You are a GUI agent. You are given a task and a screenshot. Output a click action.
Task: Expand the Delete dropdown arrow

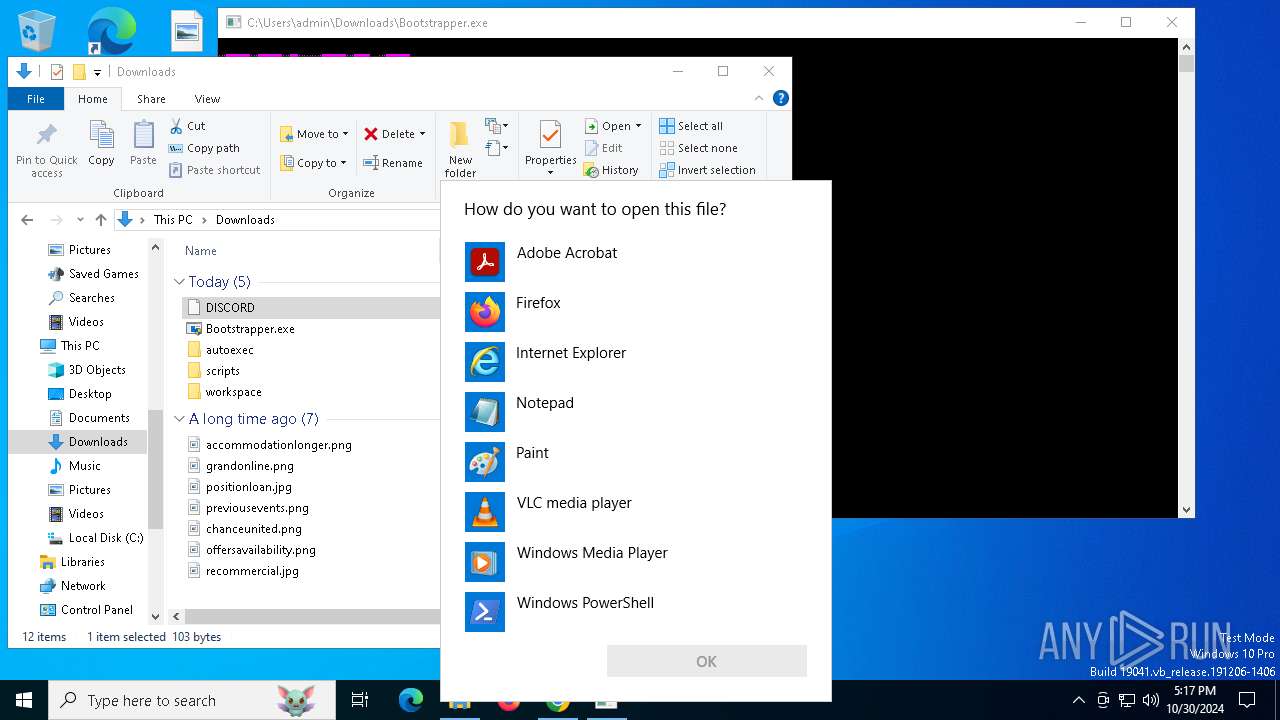422,134
